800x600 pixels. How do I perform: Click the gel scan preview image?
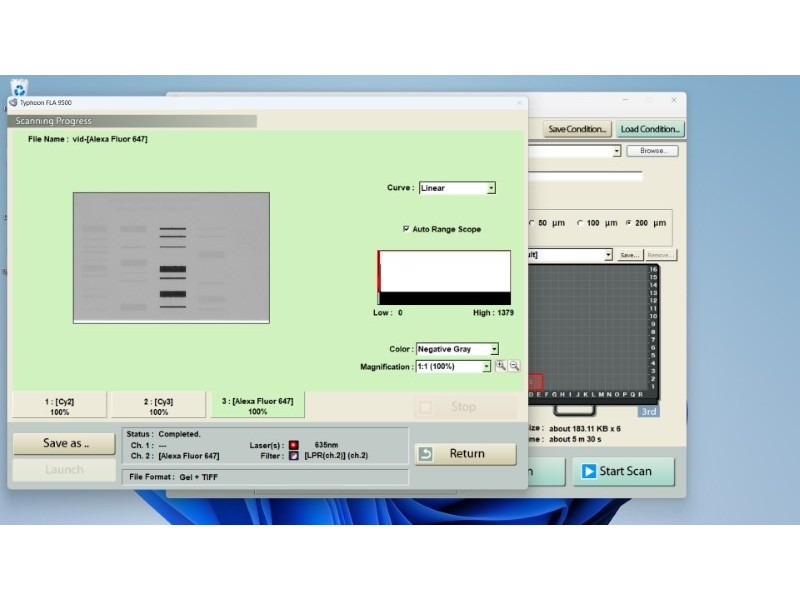171,258
